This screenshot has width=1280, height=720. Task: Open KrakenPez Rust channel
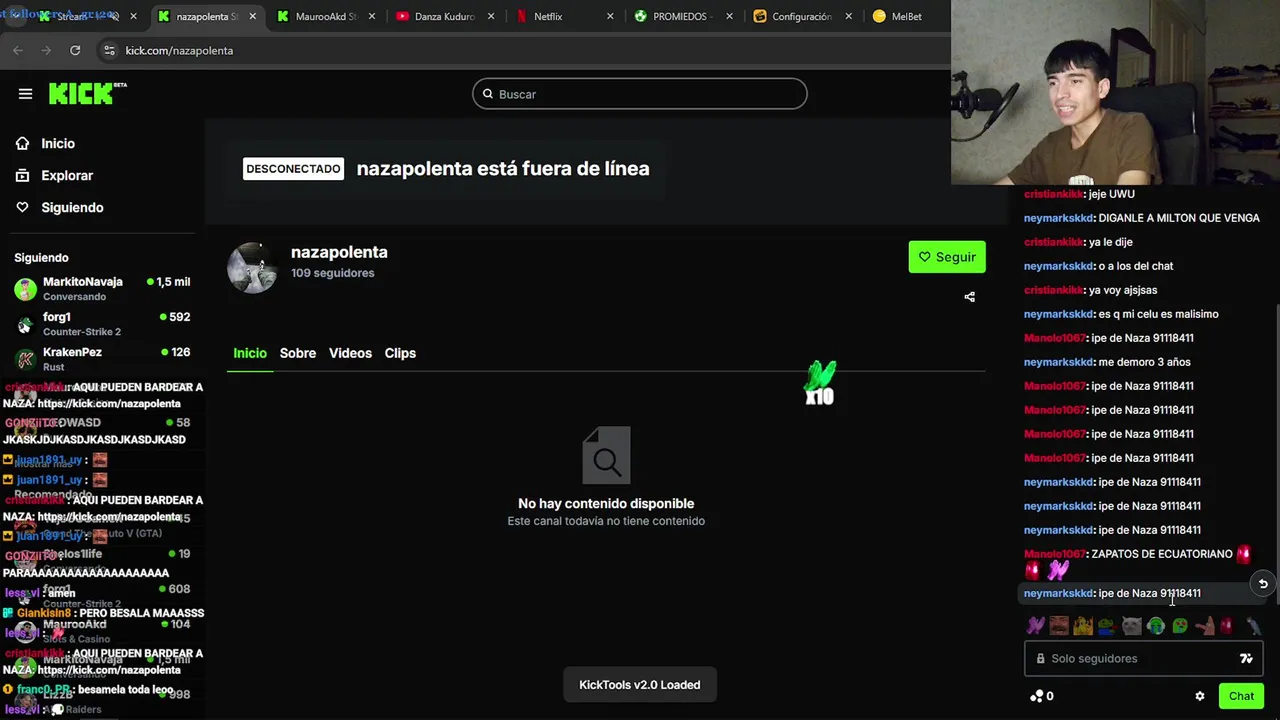pyautogui.click(x=102, y=359)
